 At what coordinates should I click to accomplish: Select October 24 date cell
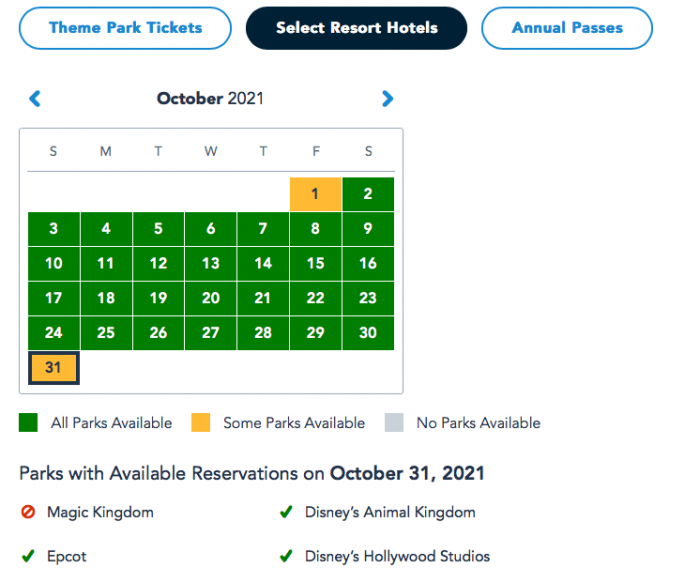[x=53, y=333]
